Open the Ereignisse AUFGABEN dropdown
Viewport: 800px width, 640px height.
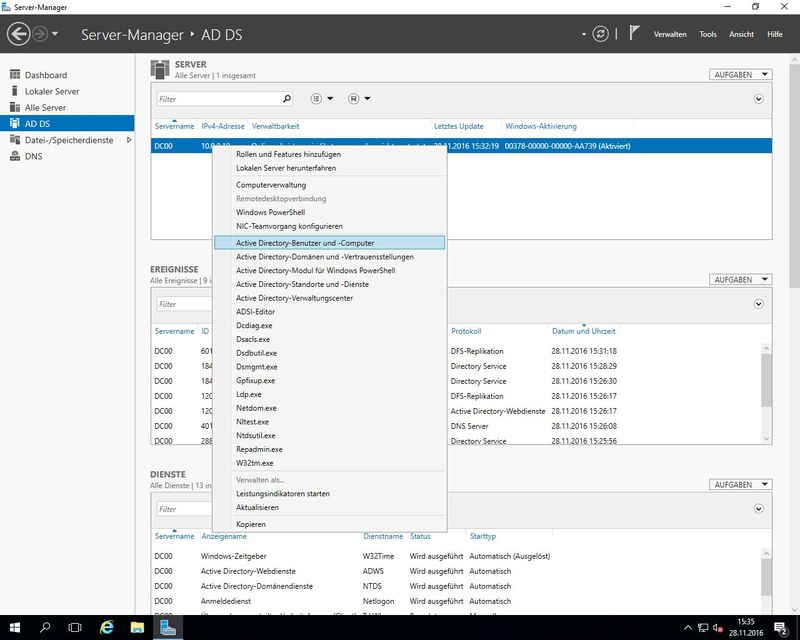tap(740, 280)
